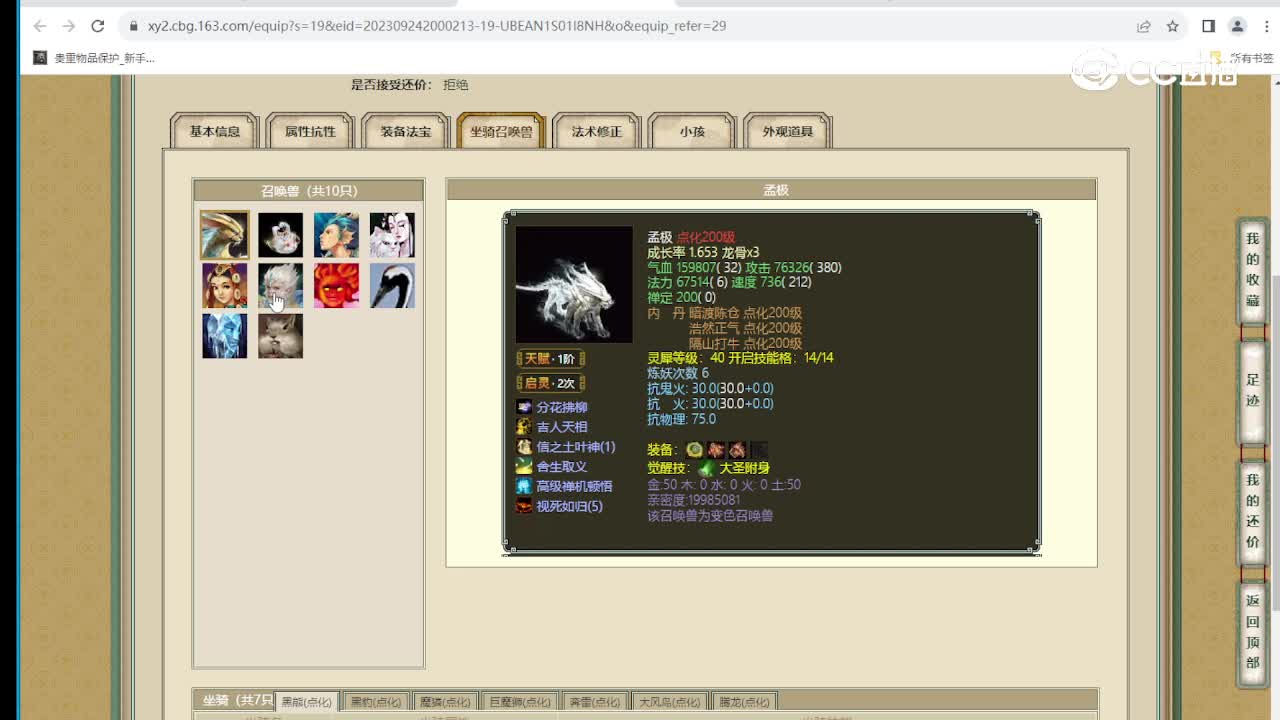Select the crane bird summon portrait
The image size is (1280, 720).
[392, 286]
